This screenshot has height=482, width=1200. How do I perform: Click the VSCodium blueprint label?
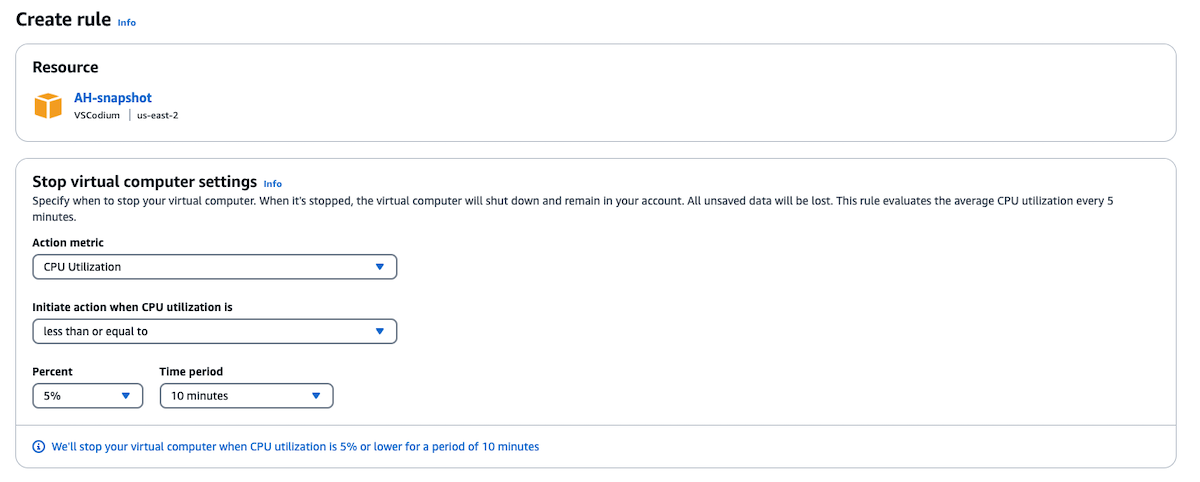tap(97, 115)
